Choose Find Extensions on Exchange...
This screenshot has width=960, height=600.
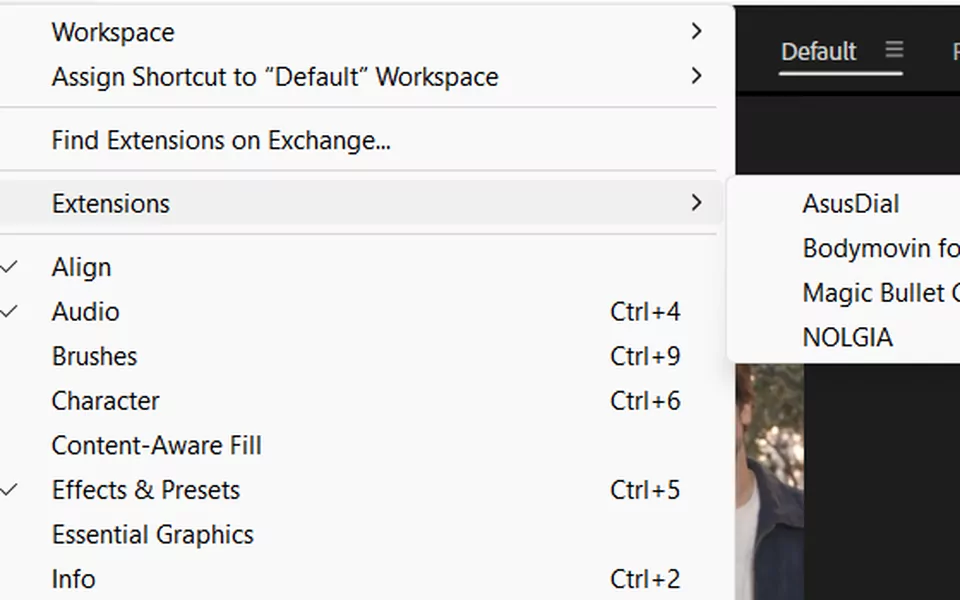tap(361, 140)
